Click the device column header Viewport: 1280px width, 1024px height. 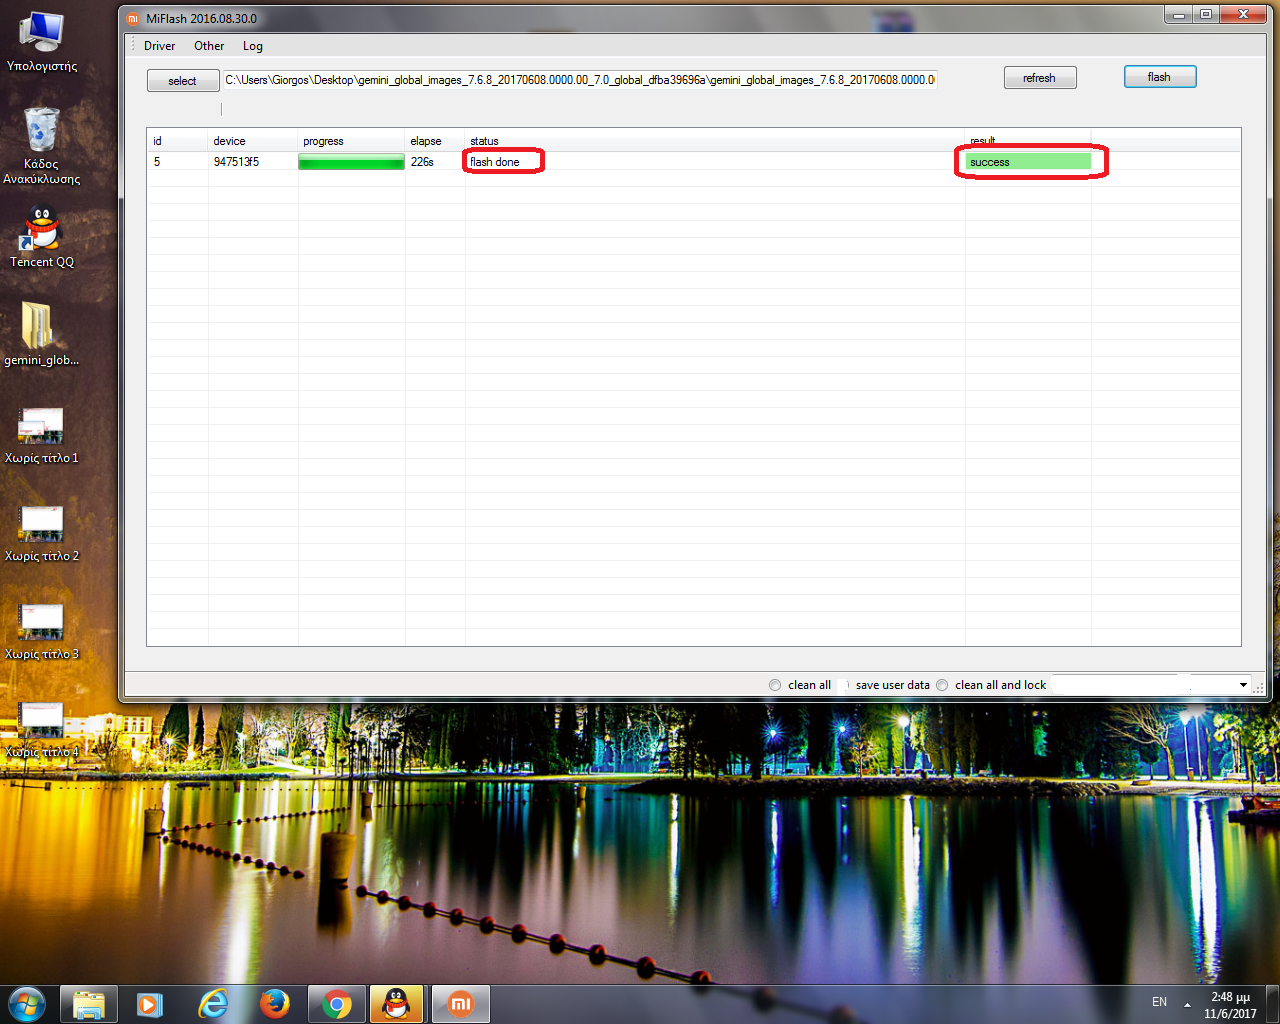coord(253,141)
